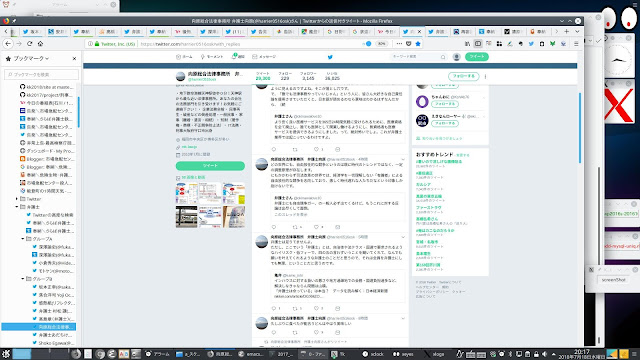
Task: Go back with the browser back arrow
Action: pyautogui.click(x=8, y=44)
